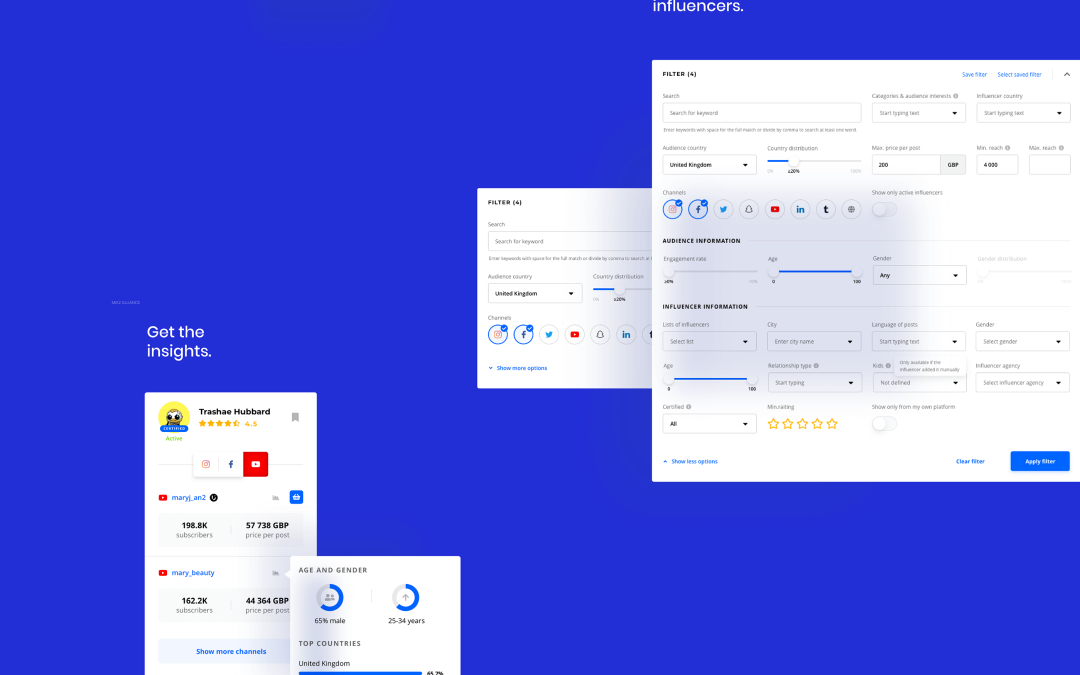The width and height of the screenshot is (1080, 675).
Task: Click Country distribution slider handle in expanded filter
Action: [x=793, y=161]
